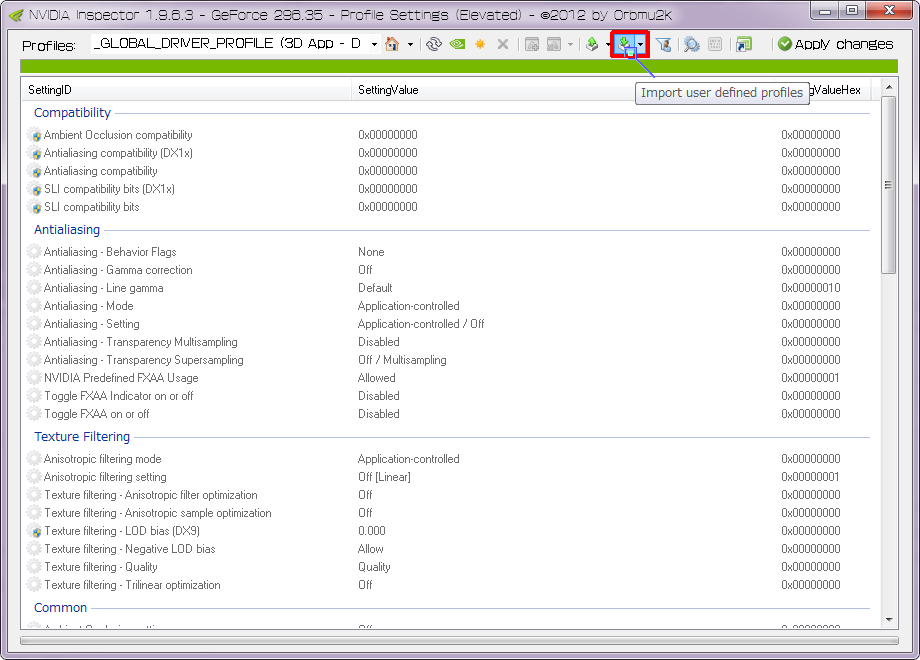Click the 0x00000010 hex value for Line gamma
The width and height of the screenshot is (920, 660).
point(811,288)
